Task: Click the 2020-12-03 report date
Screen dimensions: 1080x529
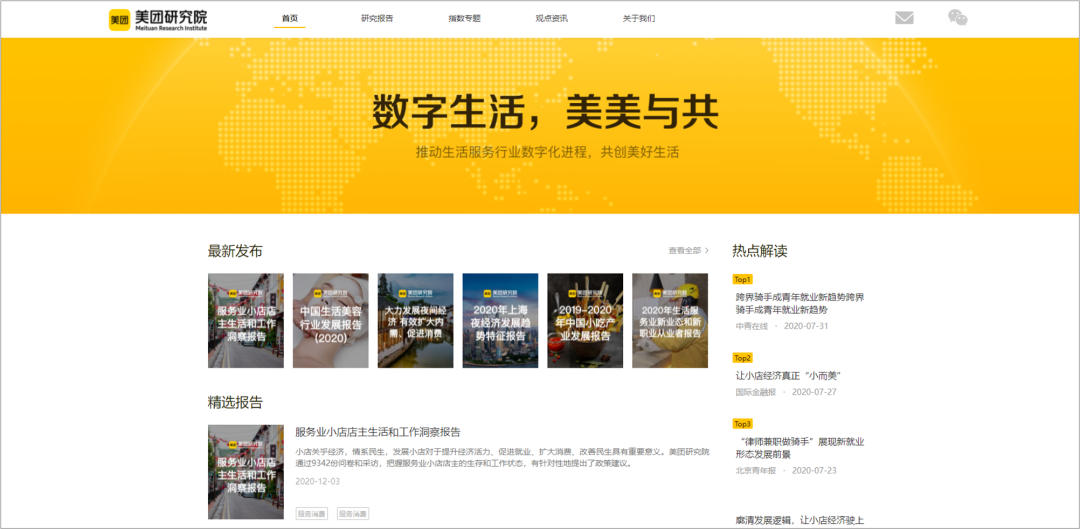Action: tap(318, 481)
